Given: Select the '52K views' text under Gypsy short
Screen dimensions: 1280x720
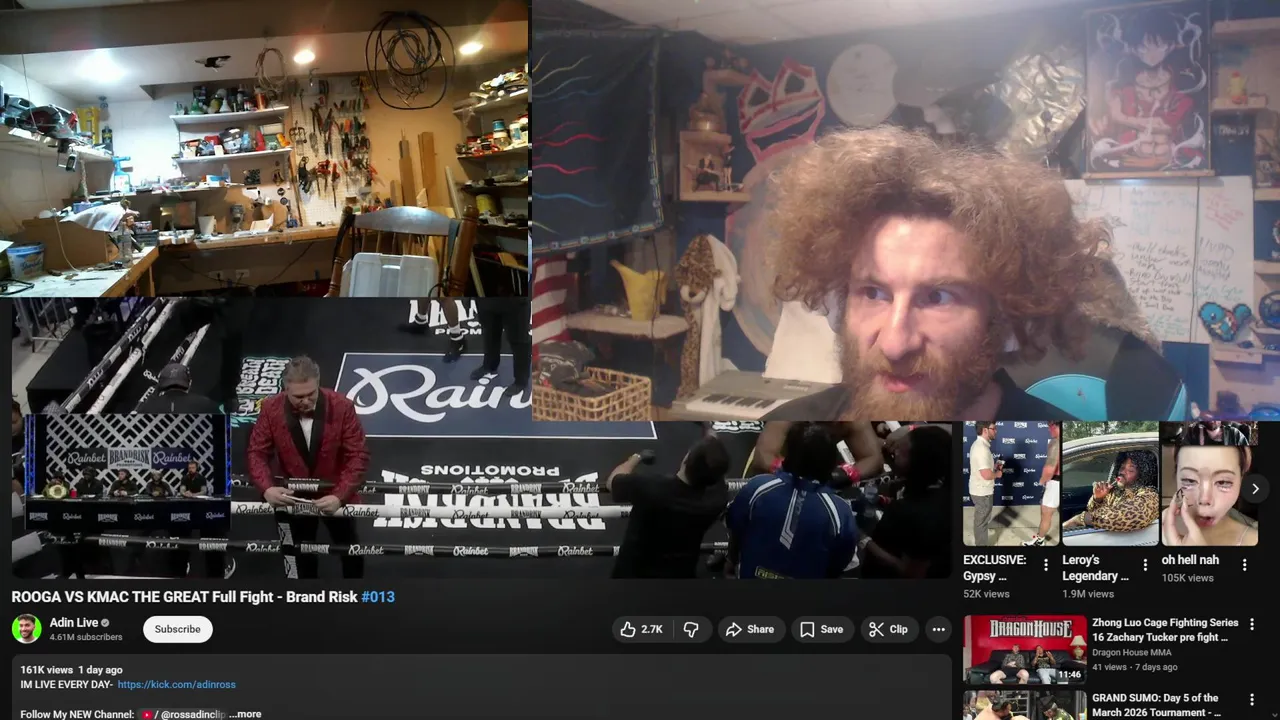Looking at the screenshot, I should pyautogui.click(x=986, y=594).
